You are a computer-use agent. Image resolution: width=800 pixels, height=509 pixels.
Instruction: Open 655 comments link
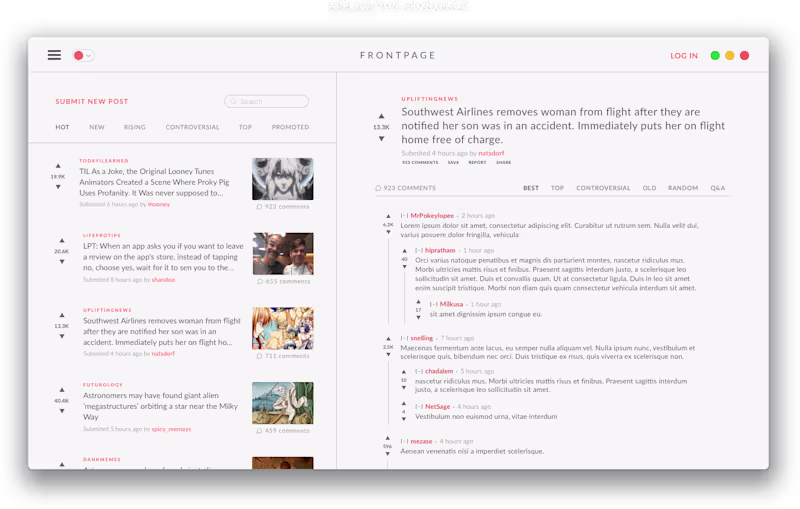[283, 281]
